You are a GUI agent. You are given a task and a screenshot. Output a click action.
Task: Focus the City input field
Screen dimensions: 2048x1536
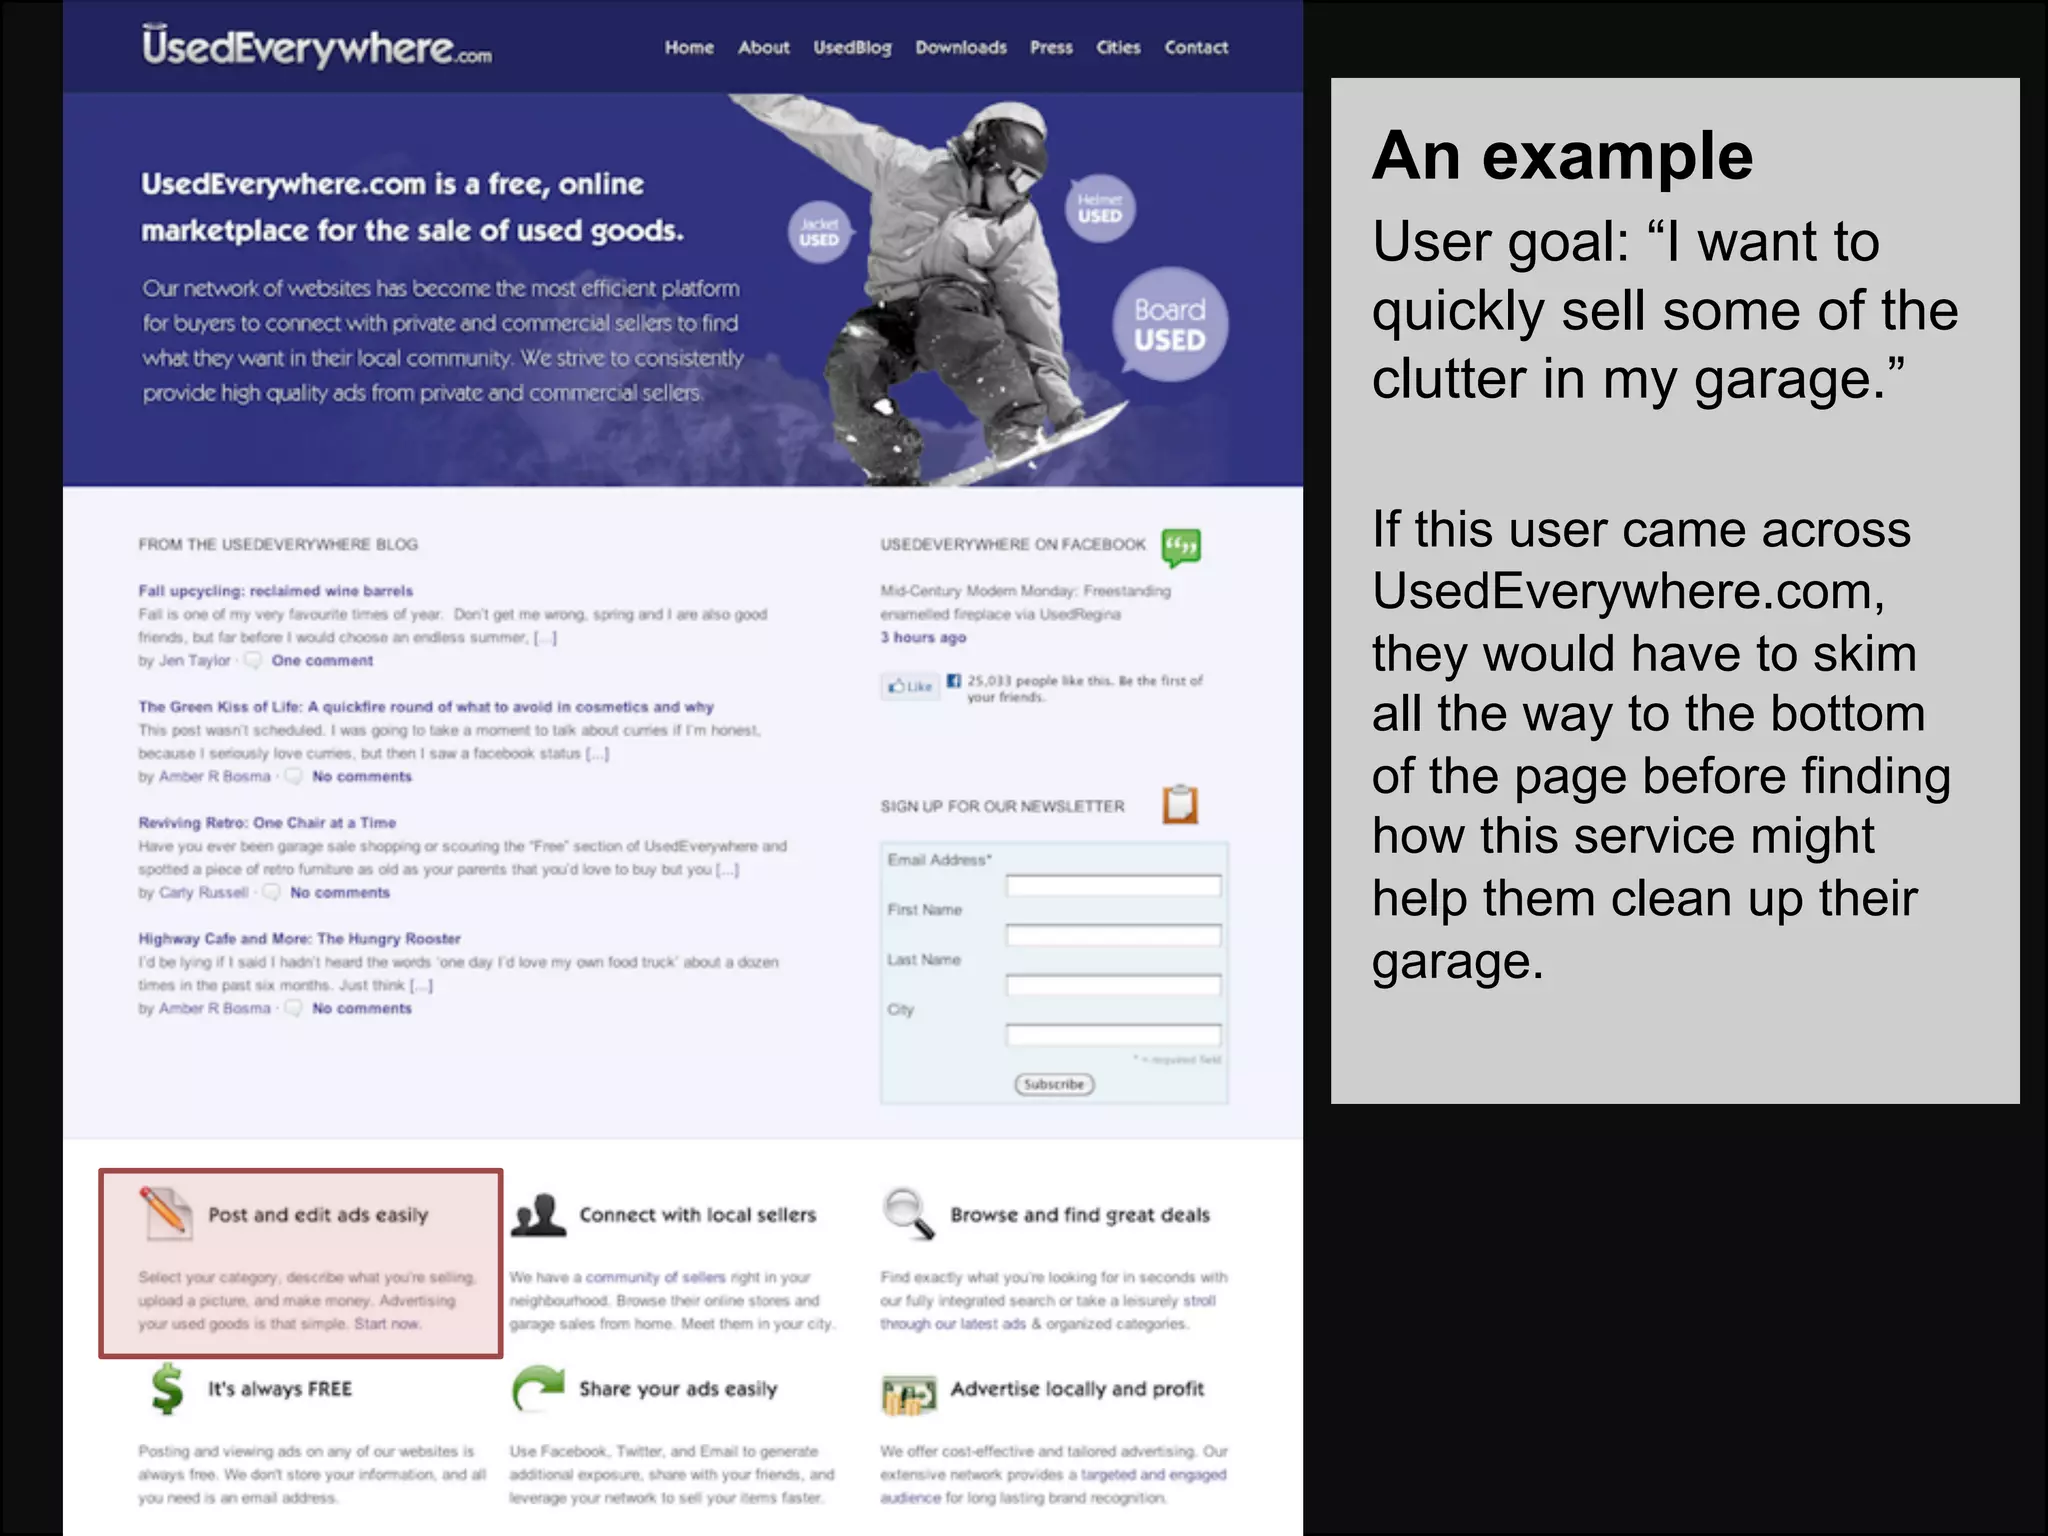click(x=1113, y=1035)
